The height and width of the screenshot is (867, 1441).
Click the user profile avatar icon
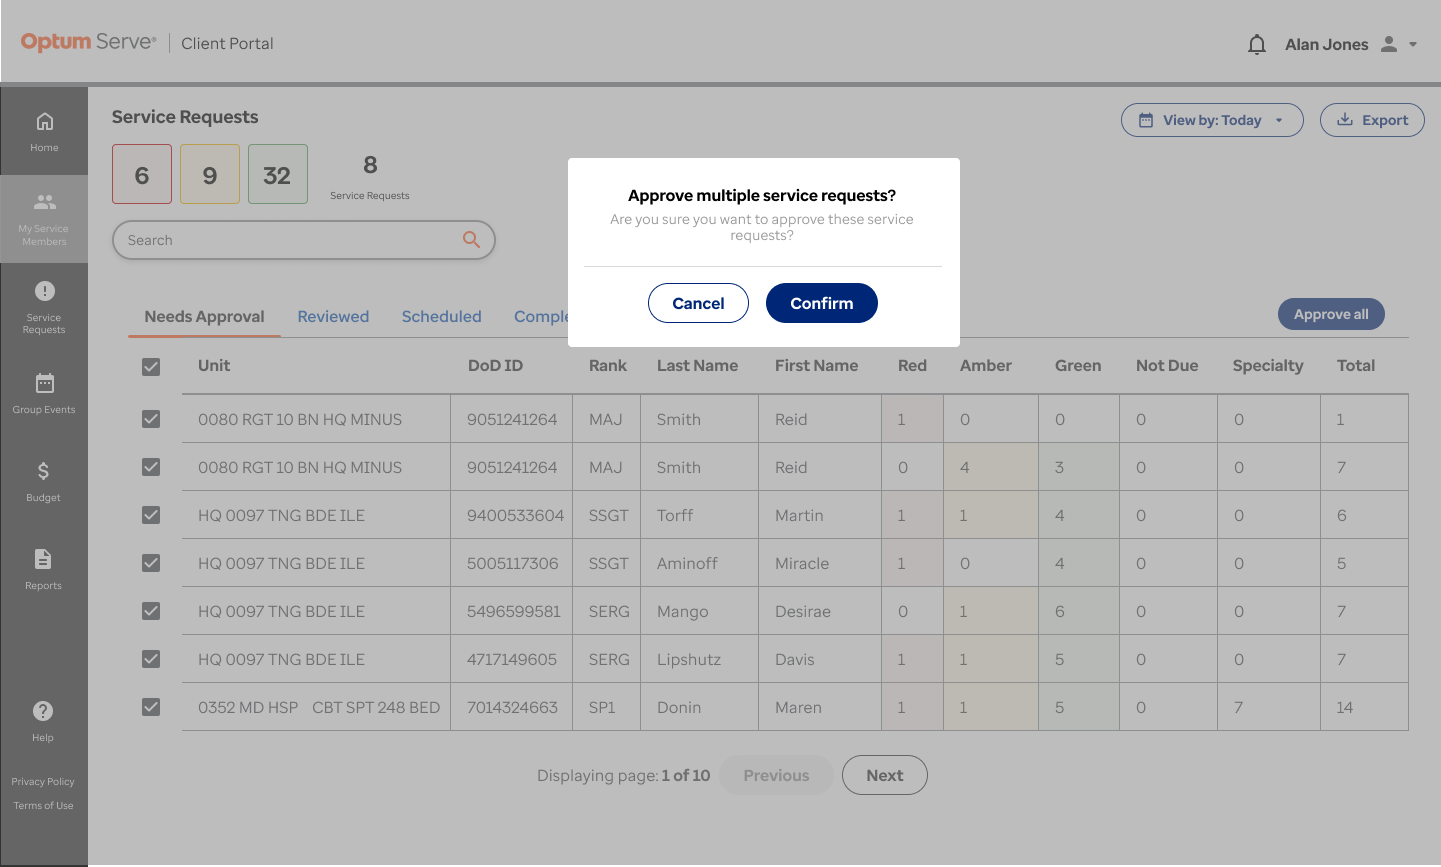click(x=1389, y=44)
